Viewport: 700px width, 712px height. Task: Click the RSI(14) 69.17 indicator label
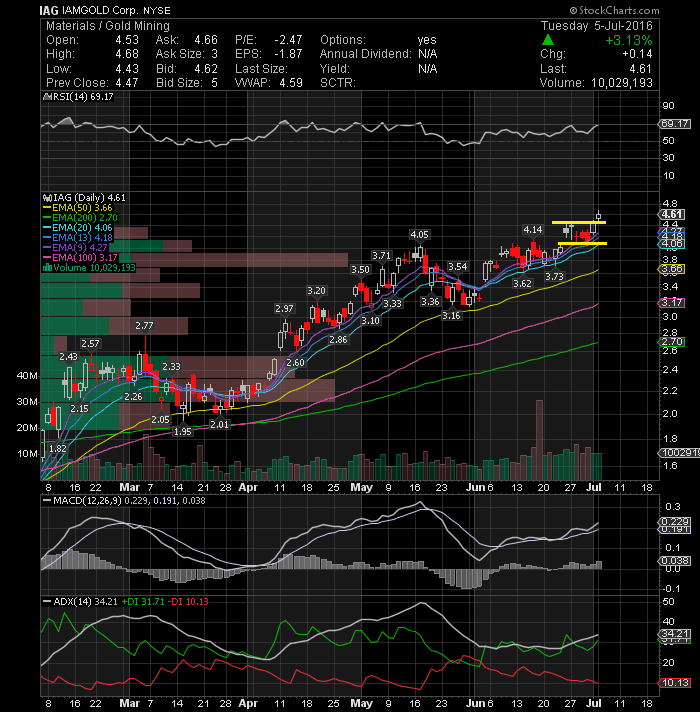78,97
